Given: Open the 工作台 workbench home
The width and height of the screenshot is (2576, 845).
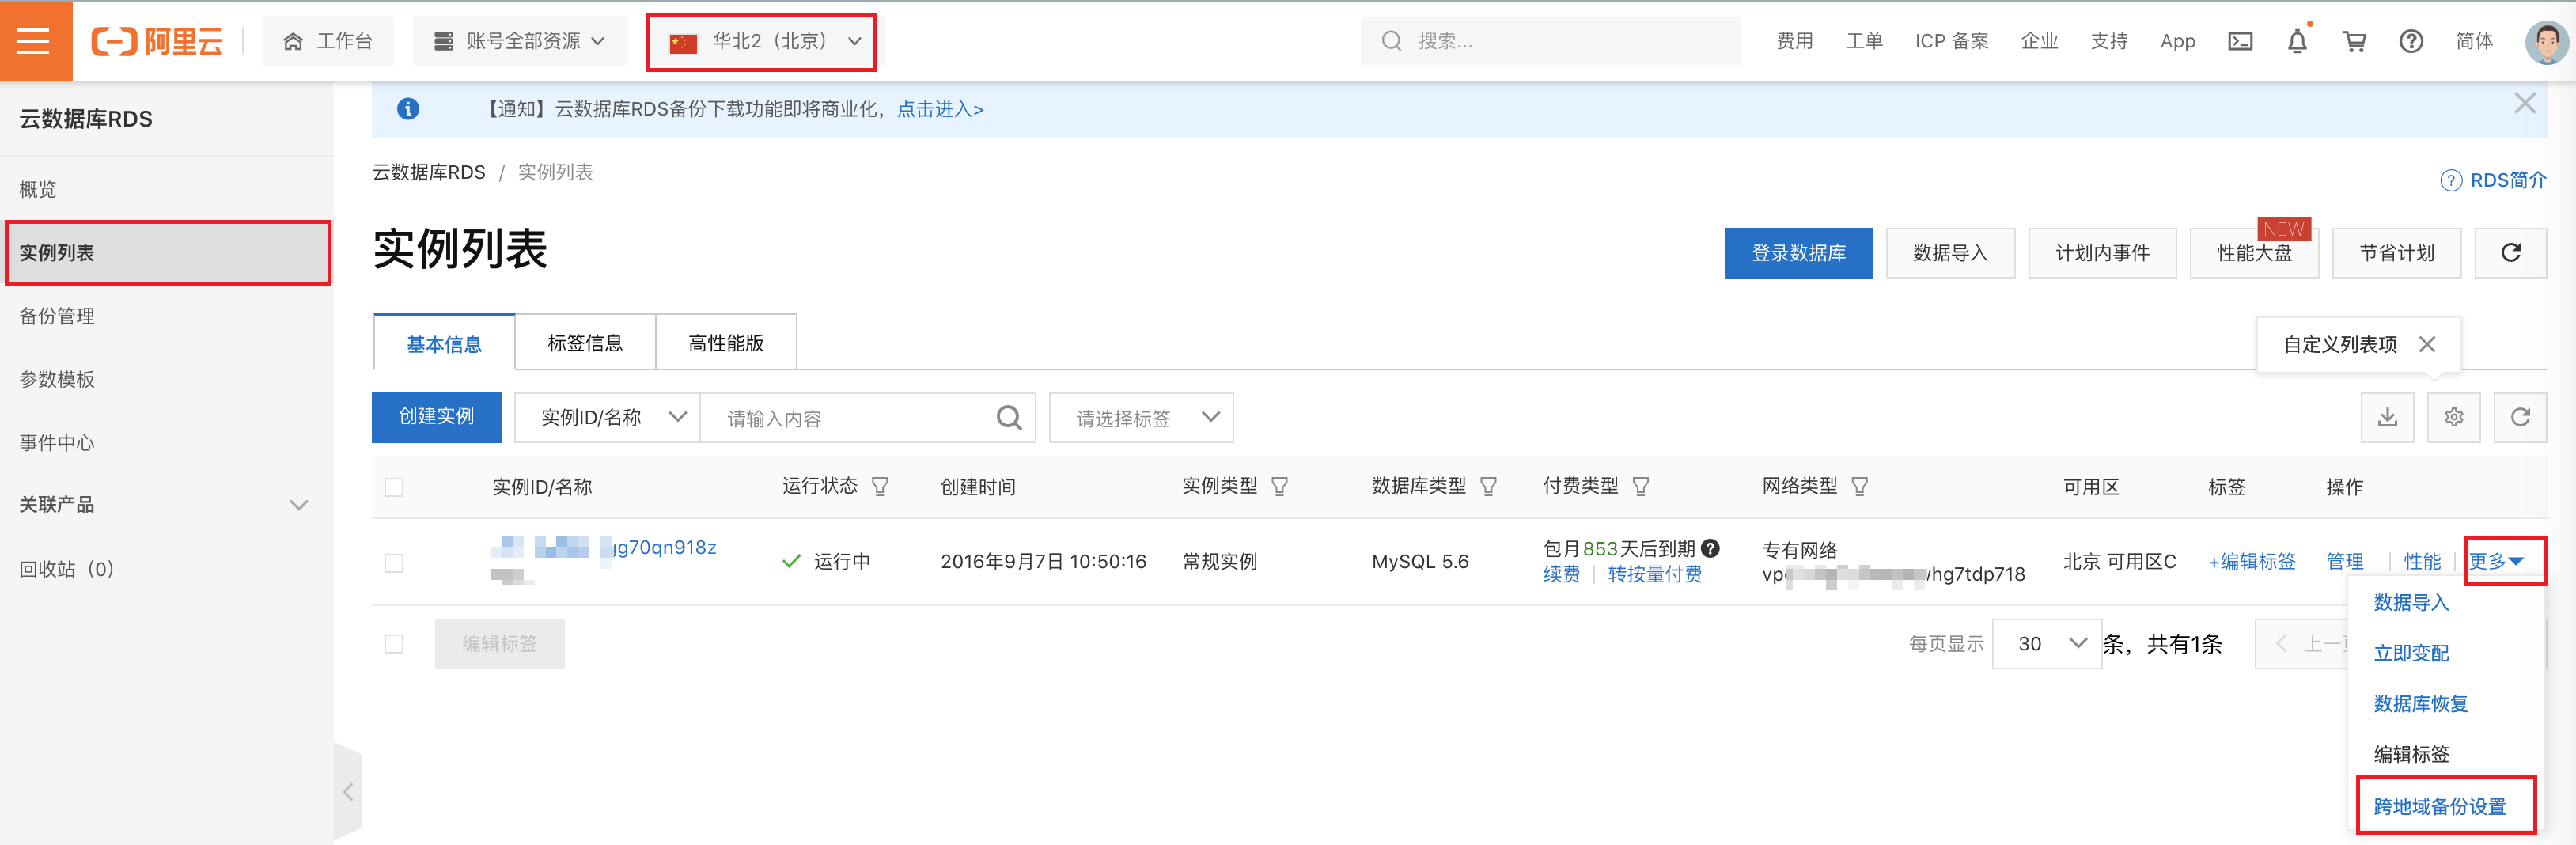Looking at the screenshot, I should pyautogui.click(x=329, y=41).
